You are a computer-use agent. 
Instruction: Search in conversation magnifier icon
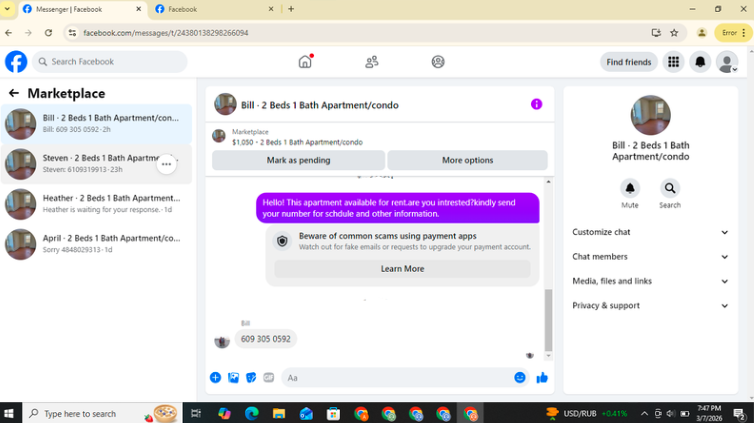click(669, 188)
